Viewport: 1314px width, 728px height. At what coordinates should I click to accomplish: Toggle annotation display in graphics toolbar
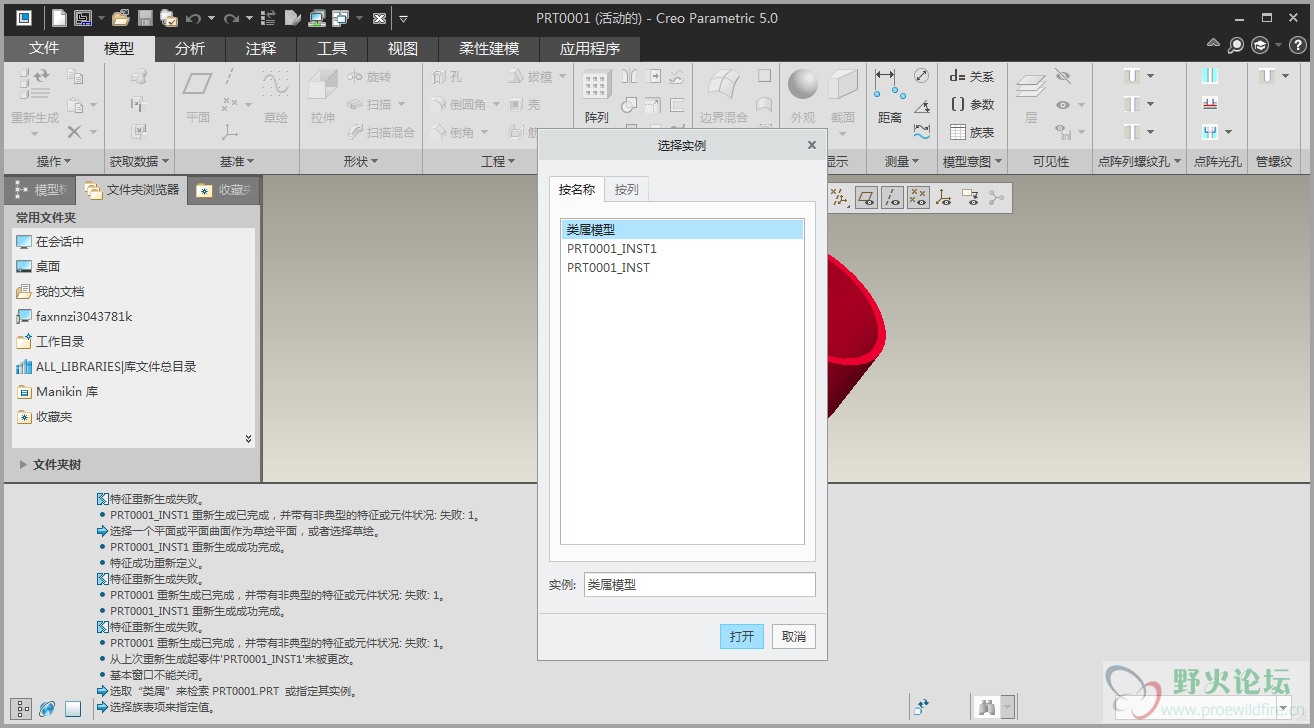(970, 198)
